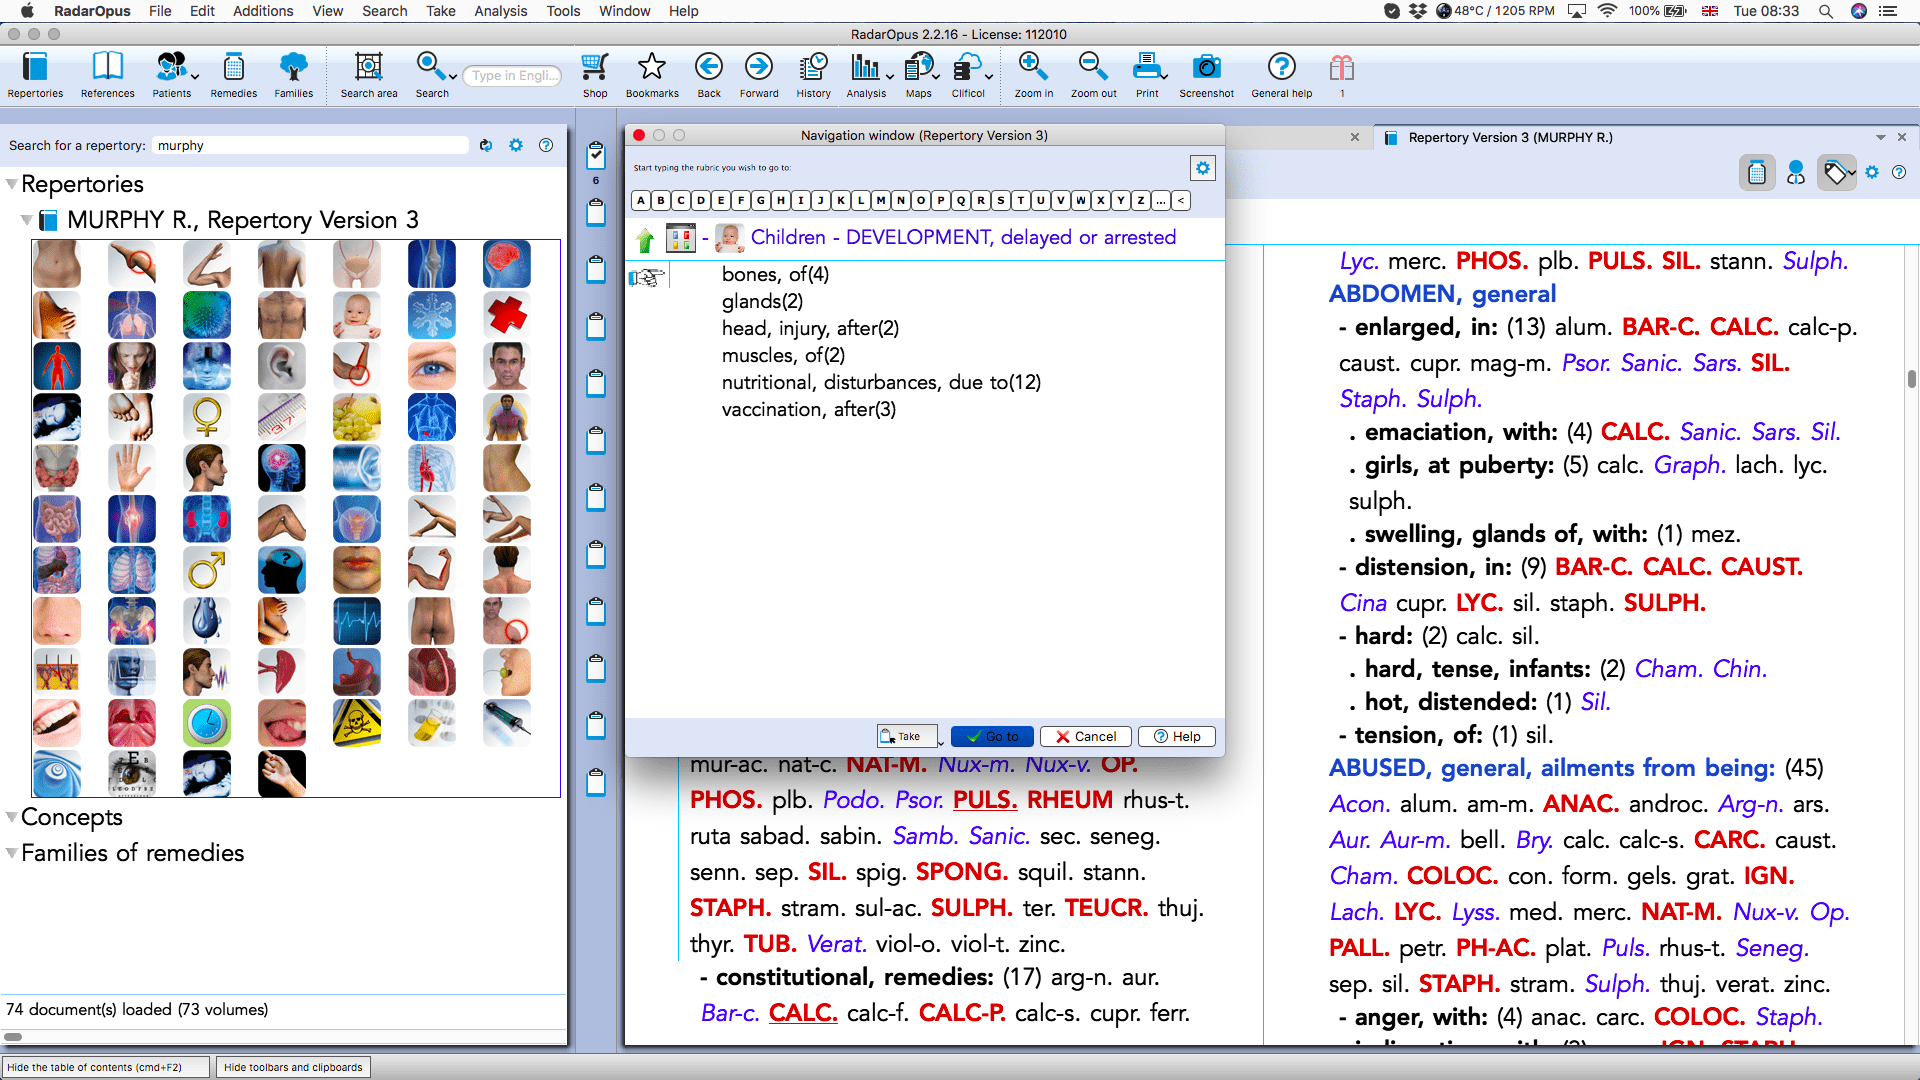Screen dimensions: 1920x1080
Task: Open the References book icon
Action: [x=107, y=68]
